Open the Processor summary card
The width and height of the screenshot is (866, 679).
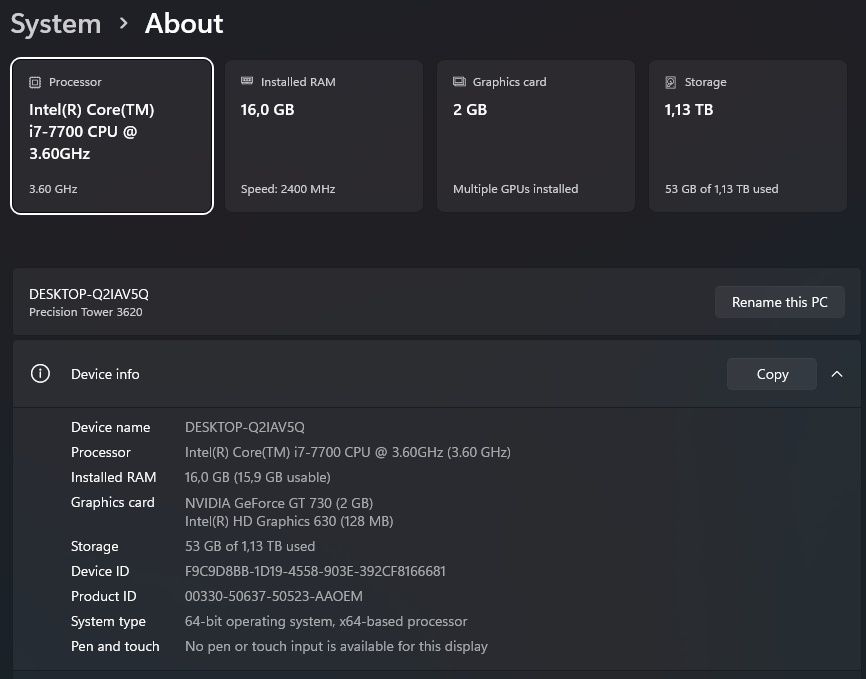click(x=112, y=136)
